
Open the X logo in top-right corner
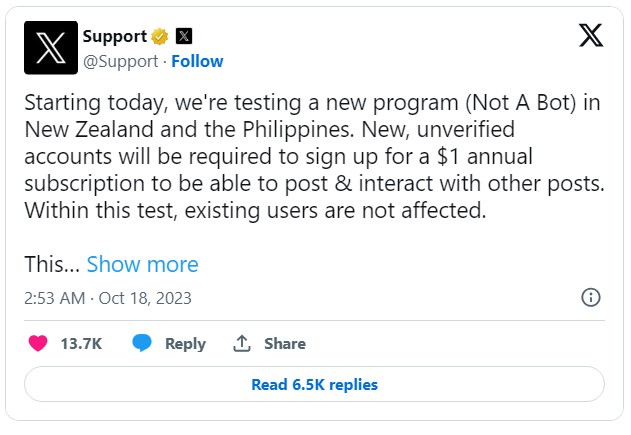point(591,37)
